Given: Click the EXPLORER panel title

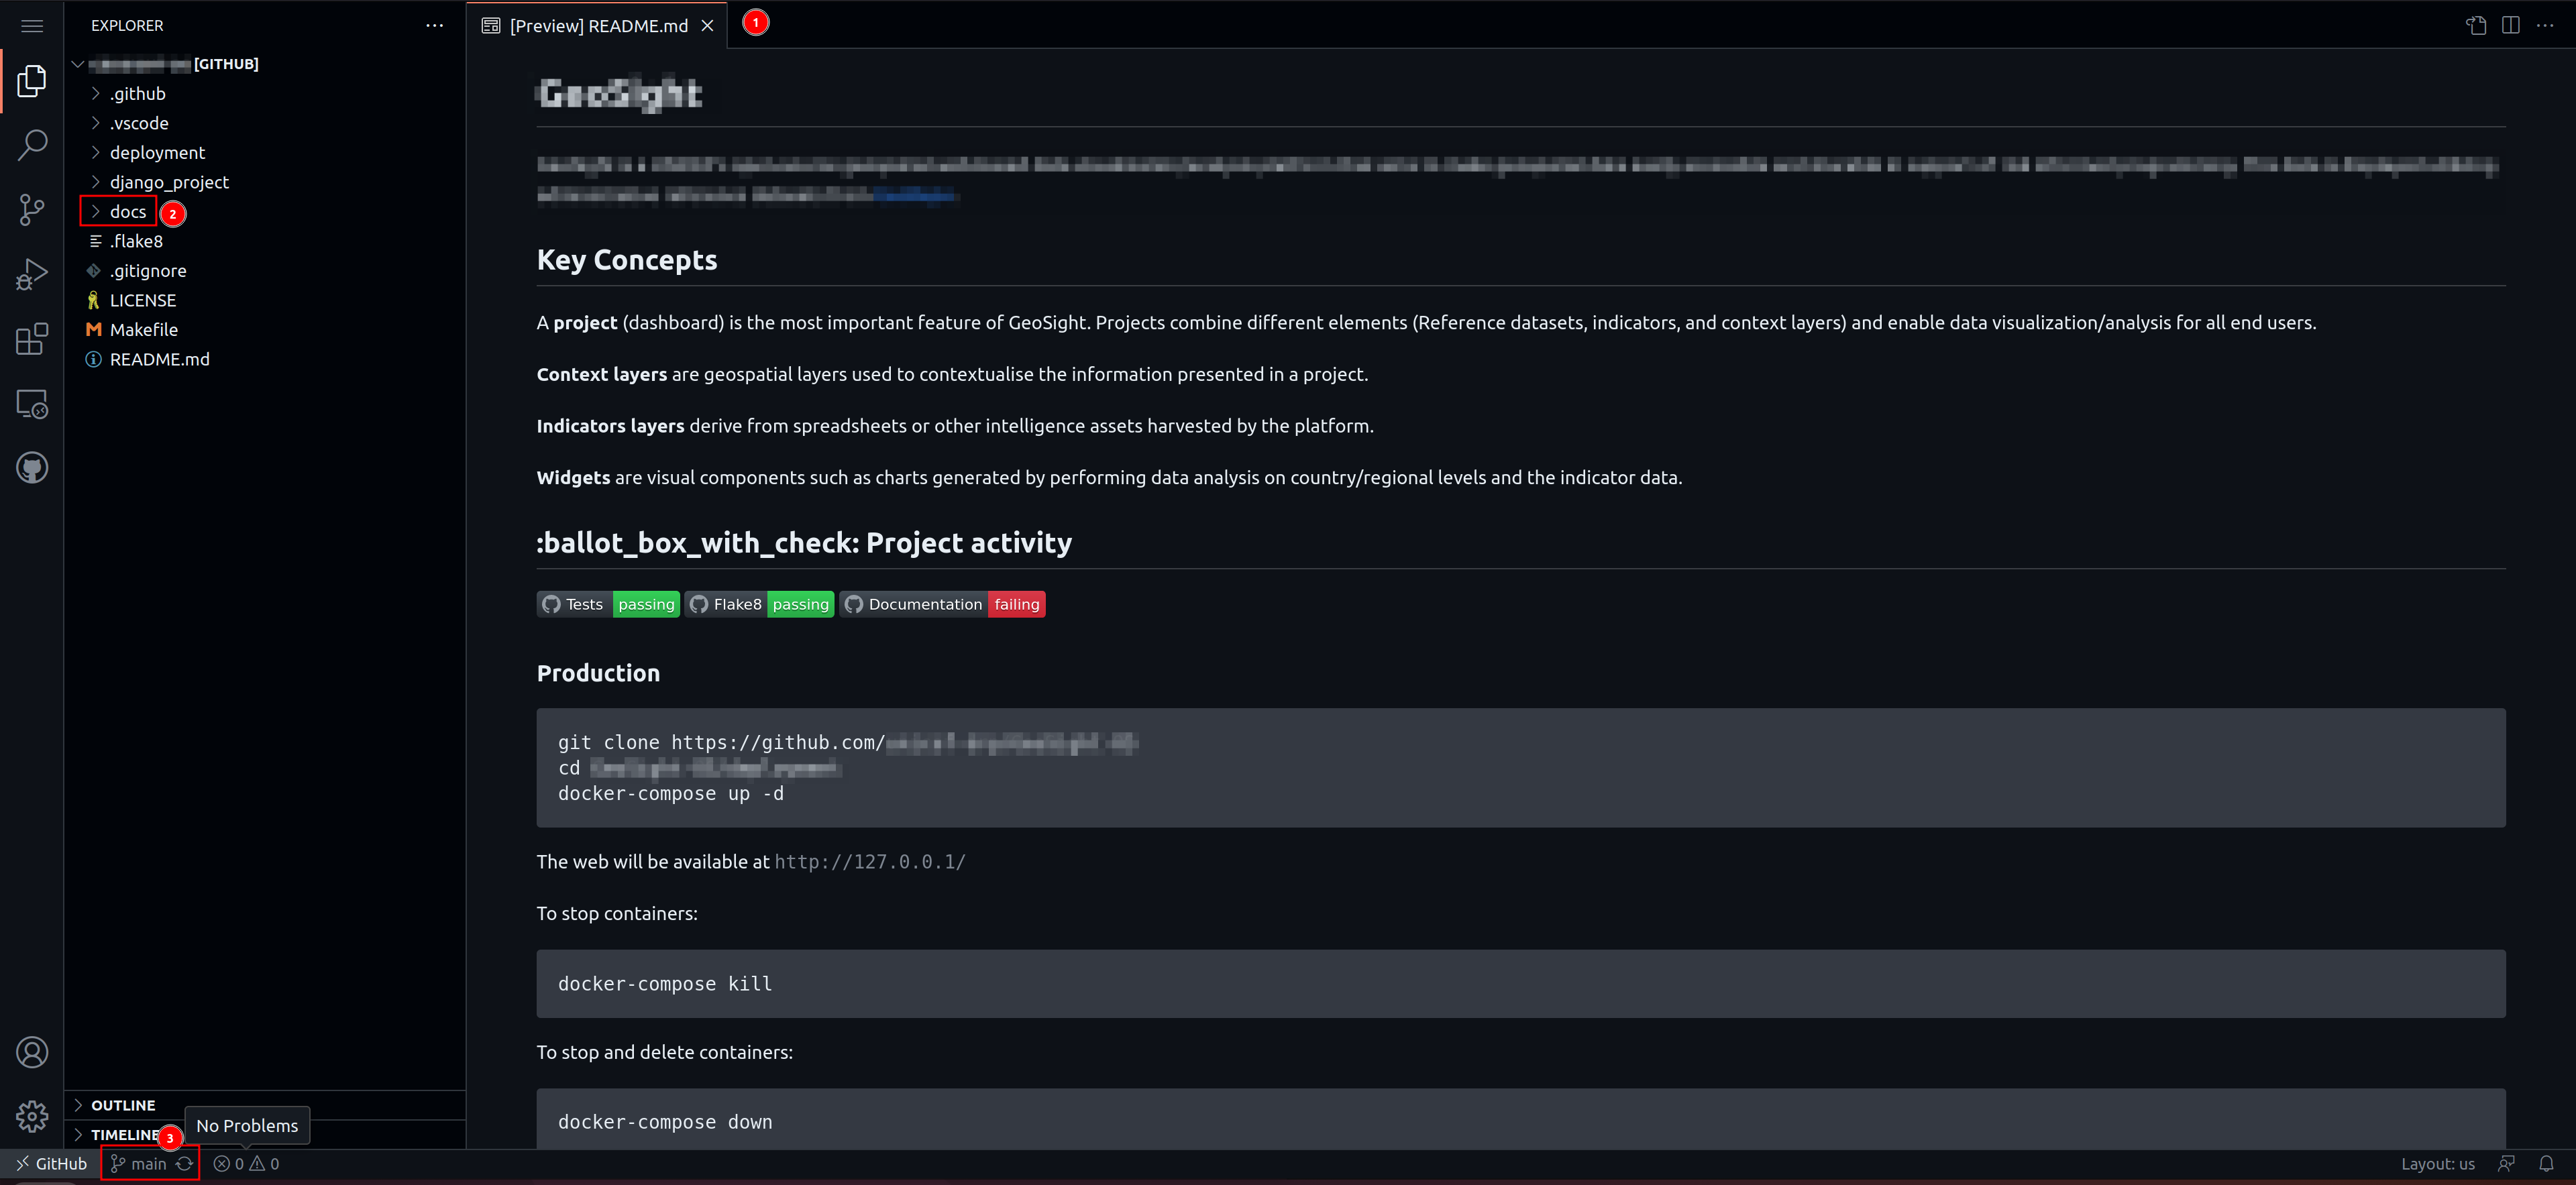Looking at the screenshot, I should (127, 26).
